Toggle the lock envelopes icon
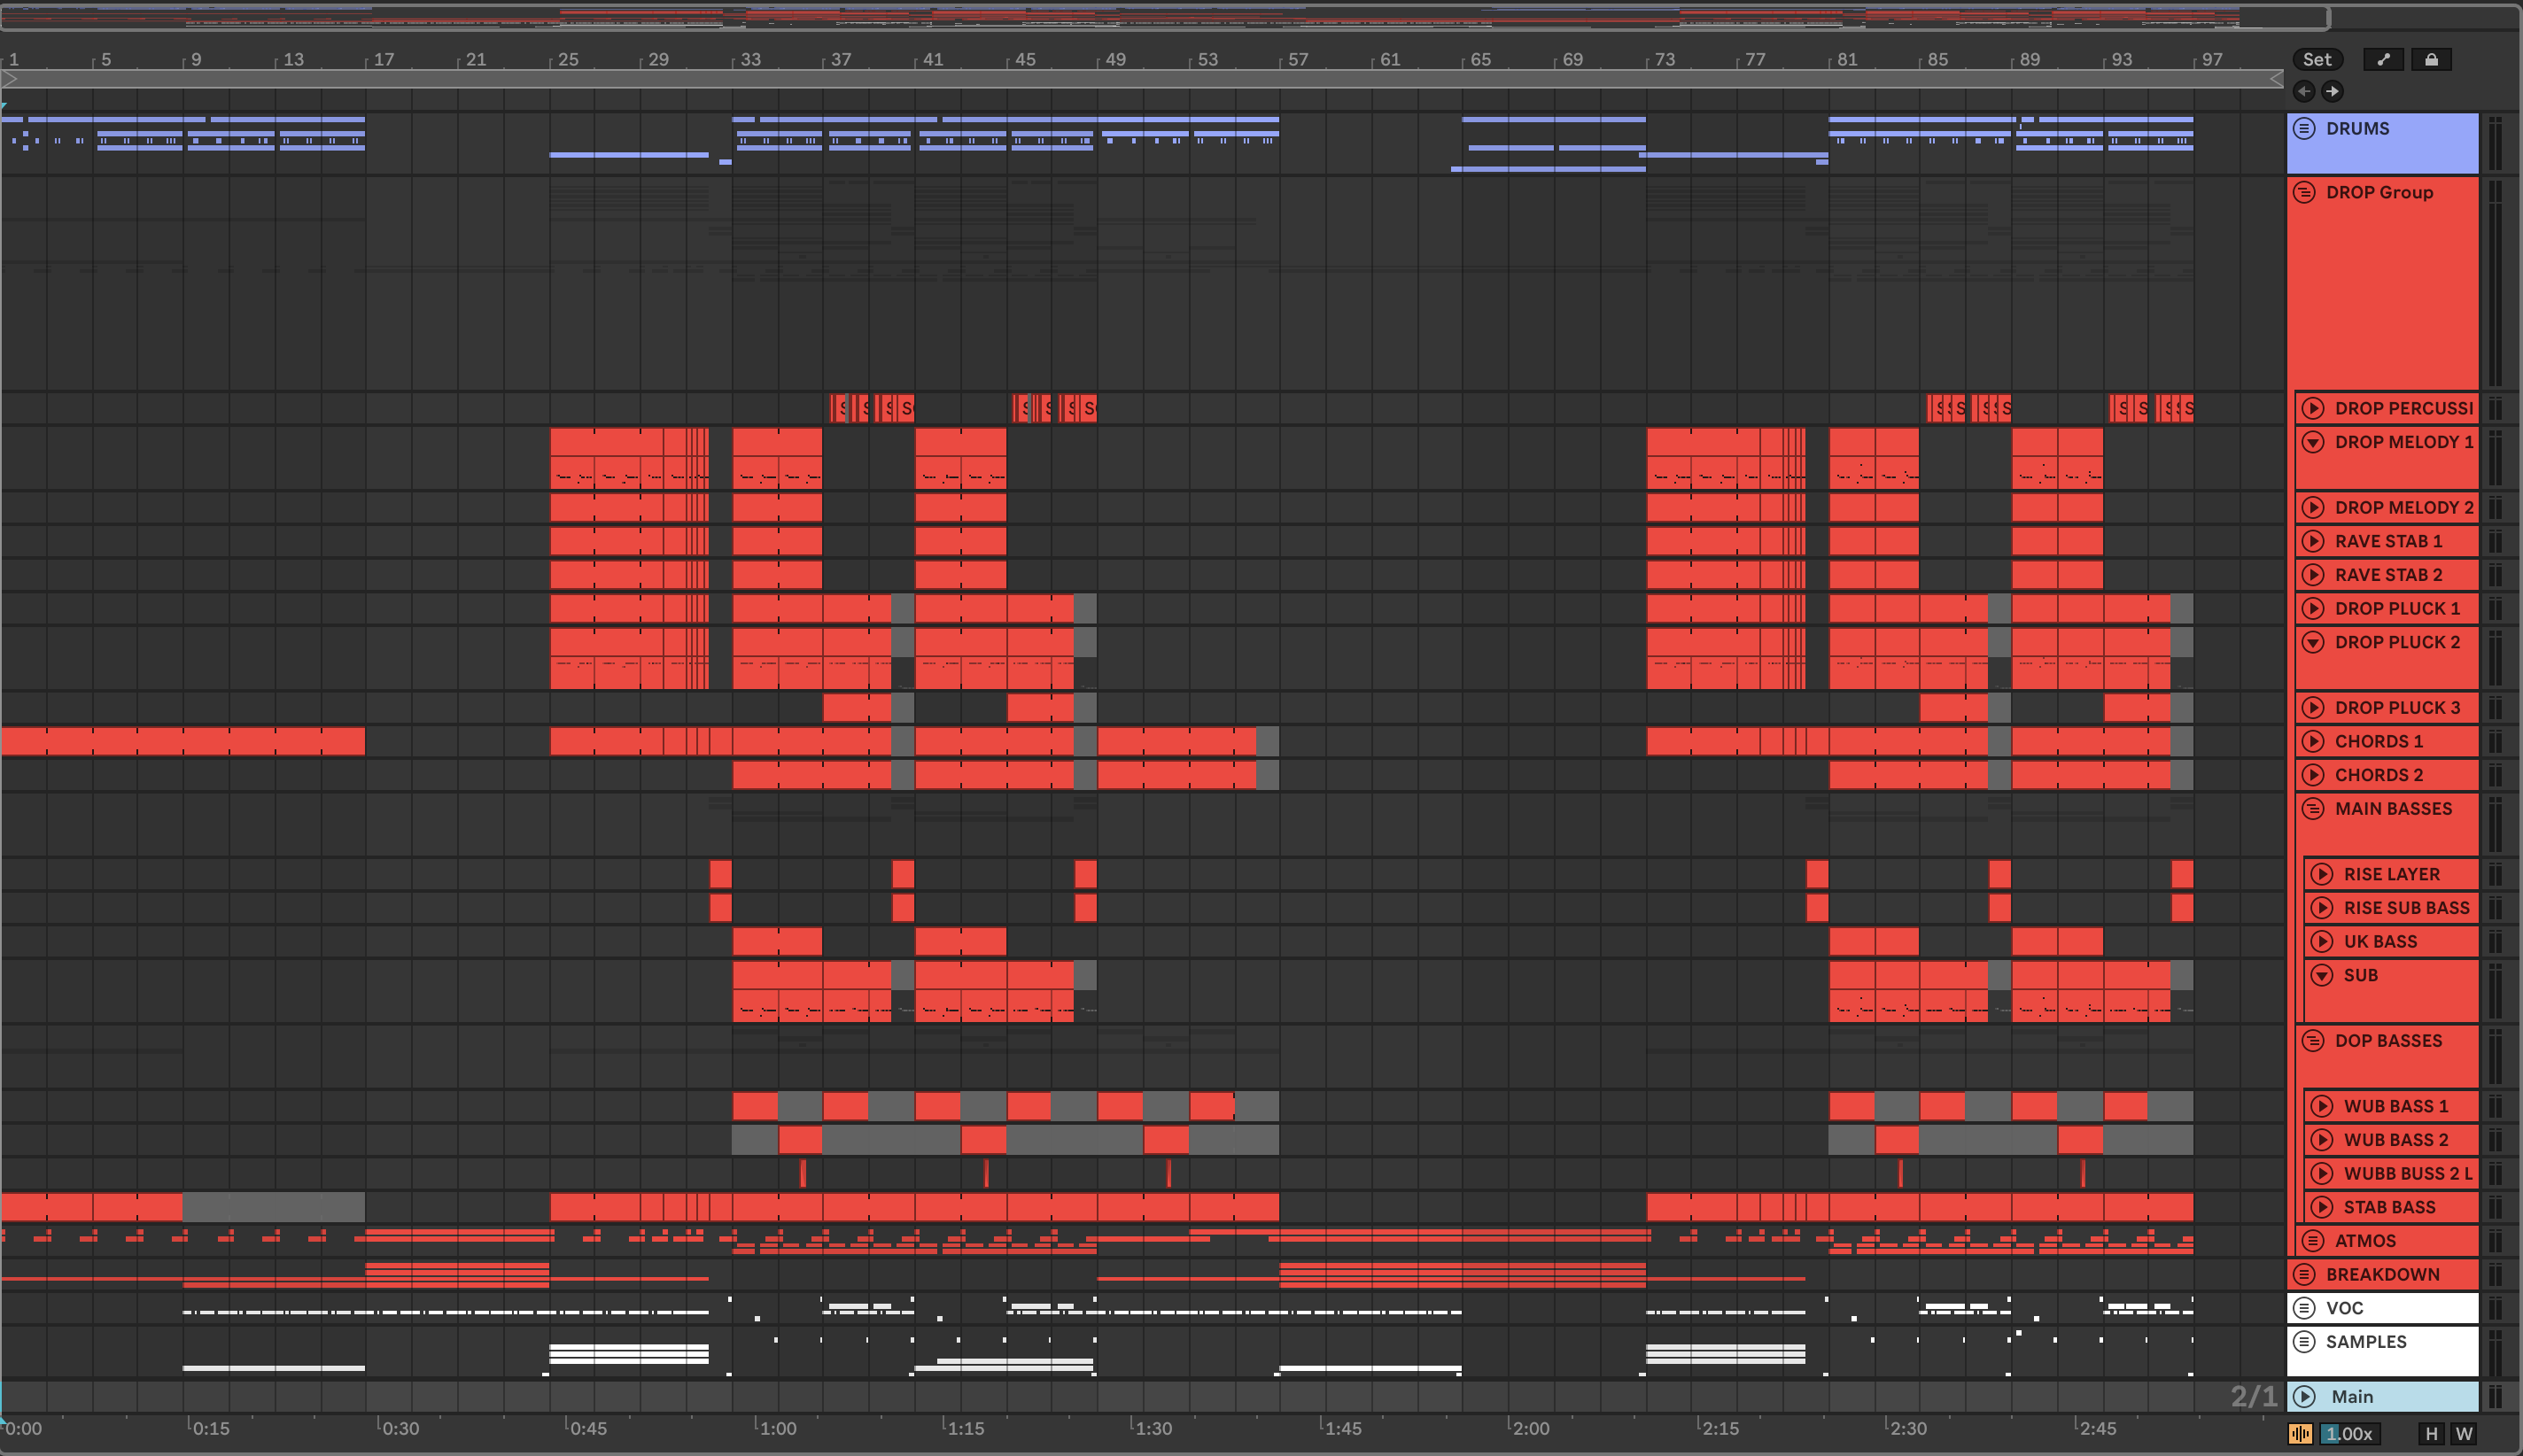 click(2431, 60)
